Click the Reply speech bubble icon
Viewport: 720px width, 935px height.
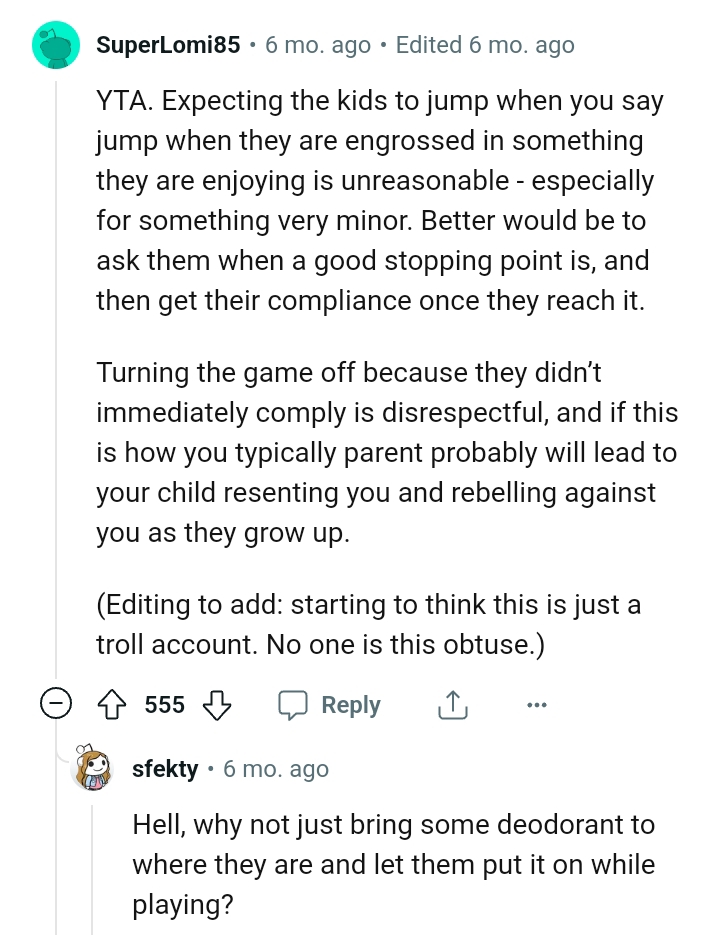pos(295,704)
